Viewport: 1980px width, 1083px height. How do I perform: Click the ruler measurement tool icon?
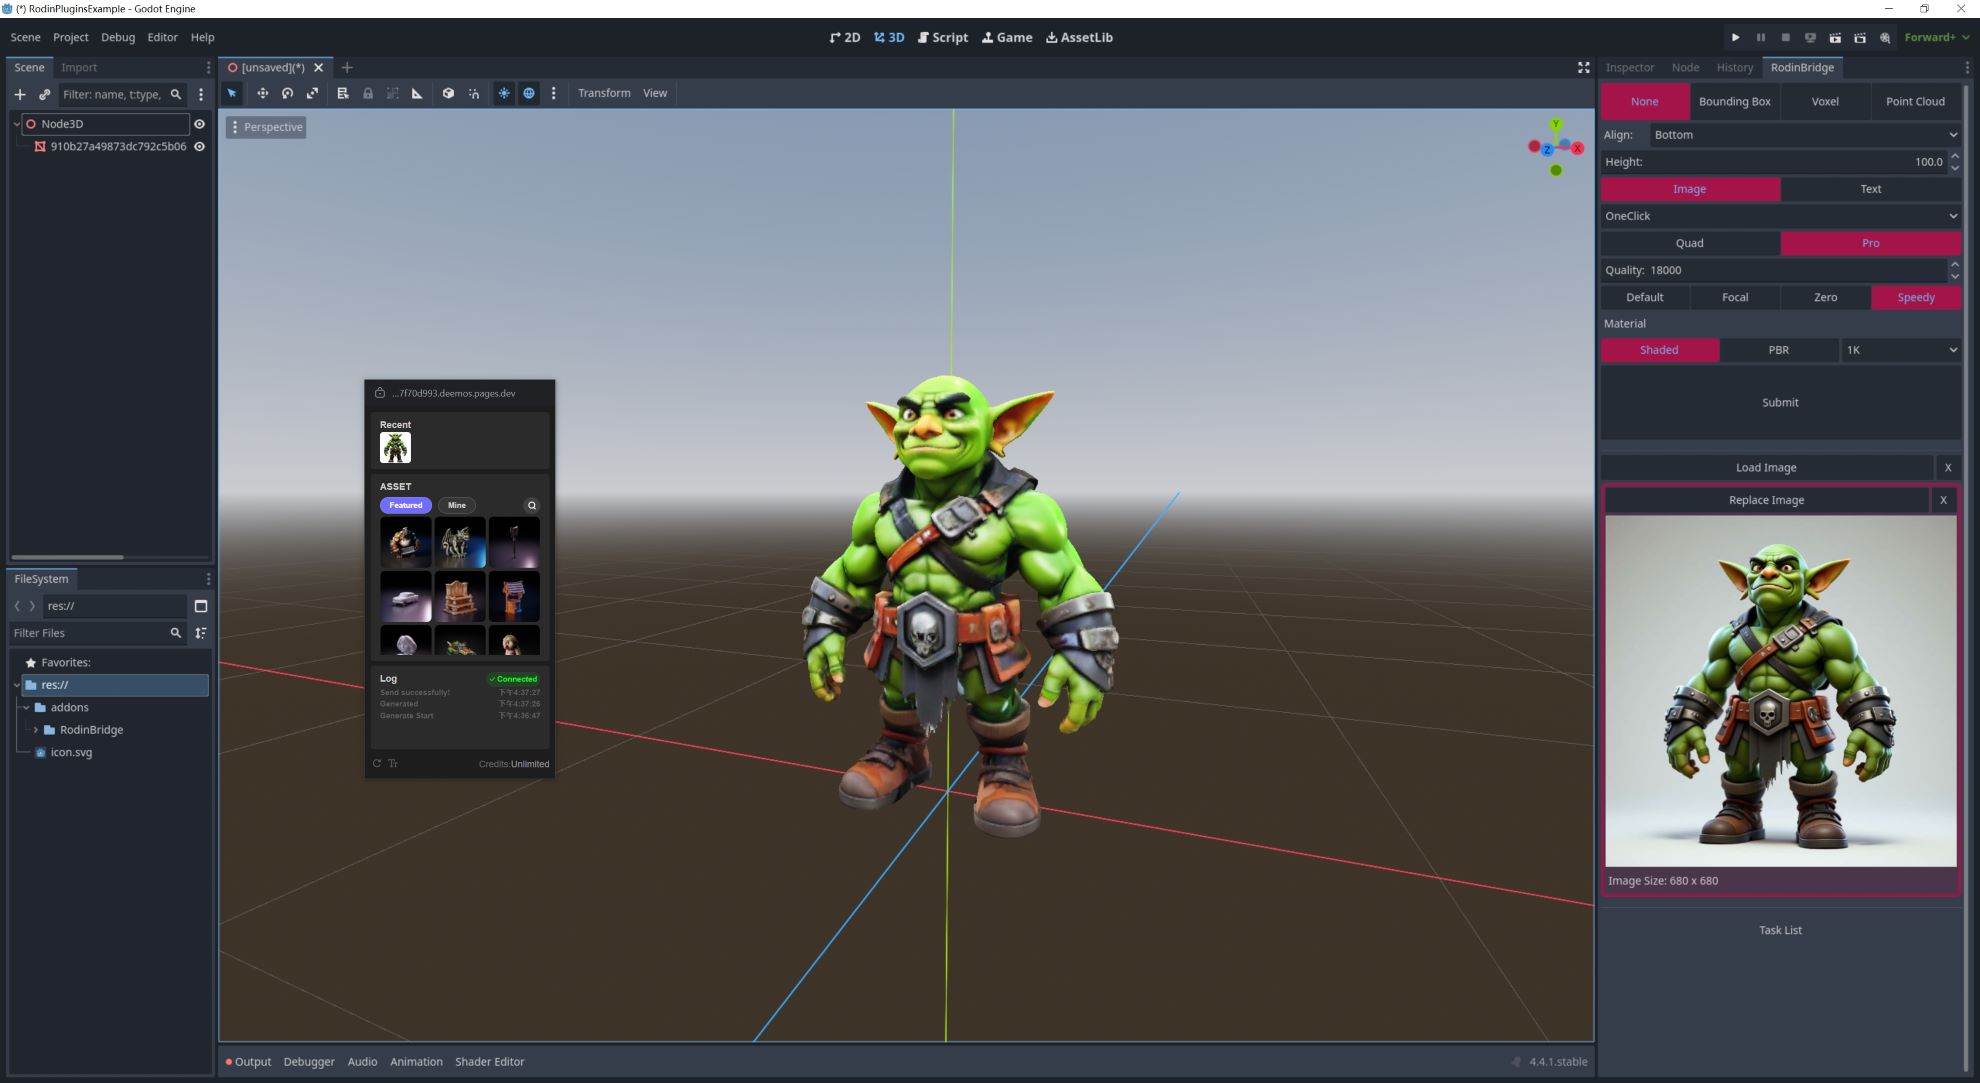coord(417,93)
